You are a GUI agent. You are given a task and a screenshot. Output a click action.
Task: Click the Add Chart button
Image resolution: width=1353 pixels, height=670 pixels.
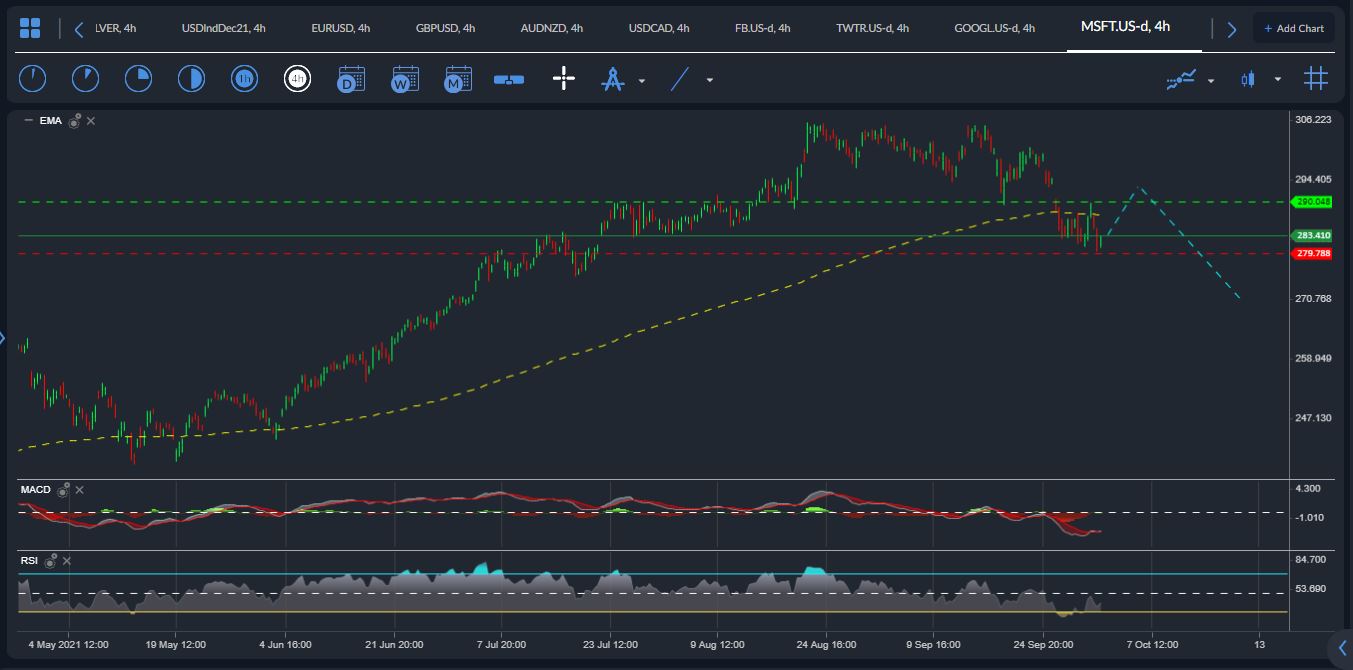1293,28
